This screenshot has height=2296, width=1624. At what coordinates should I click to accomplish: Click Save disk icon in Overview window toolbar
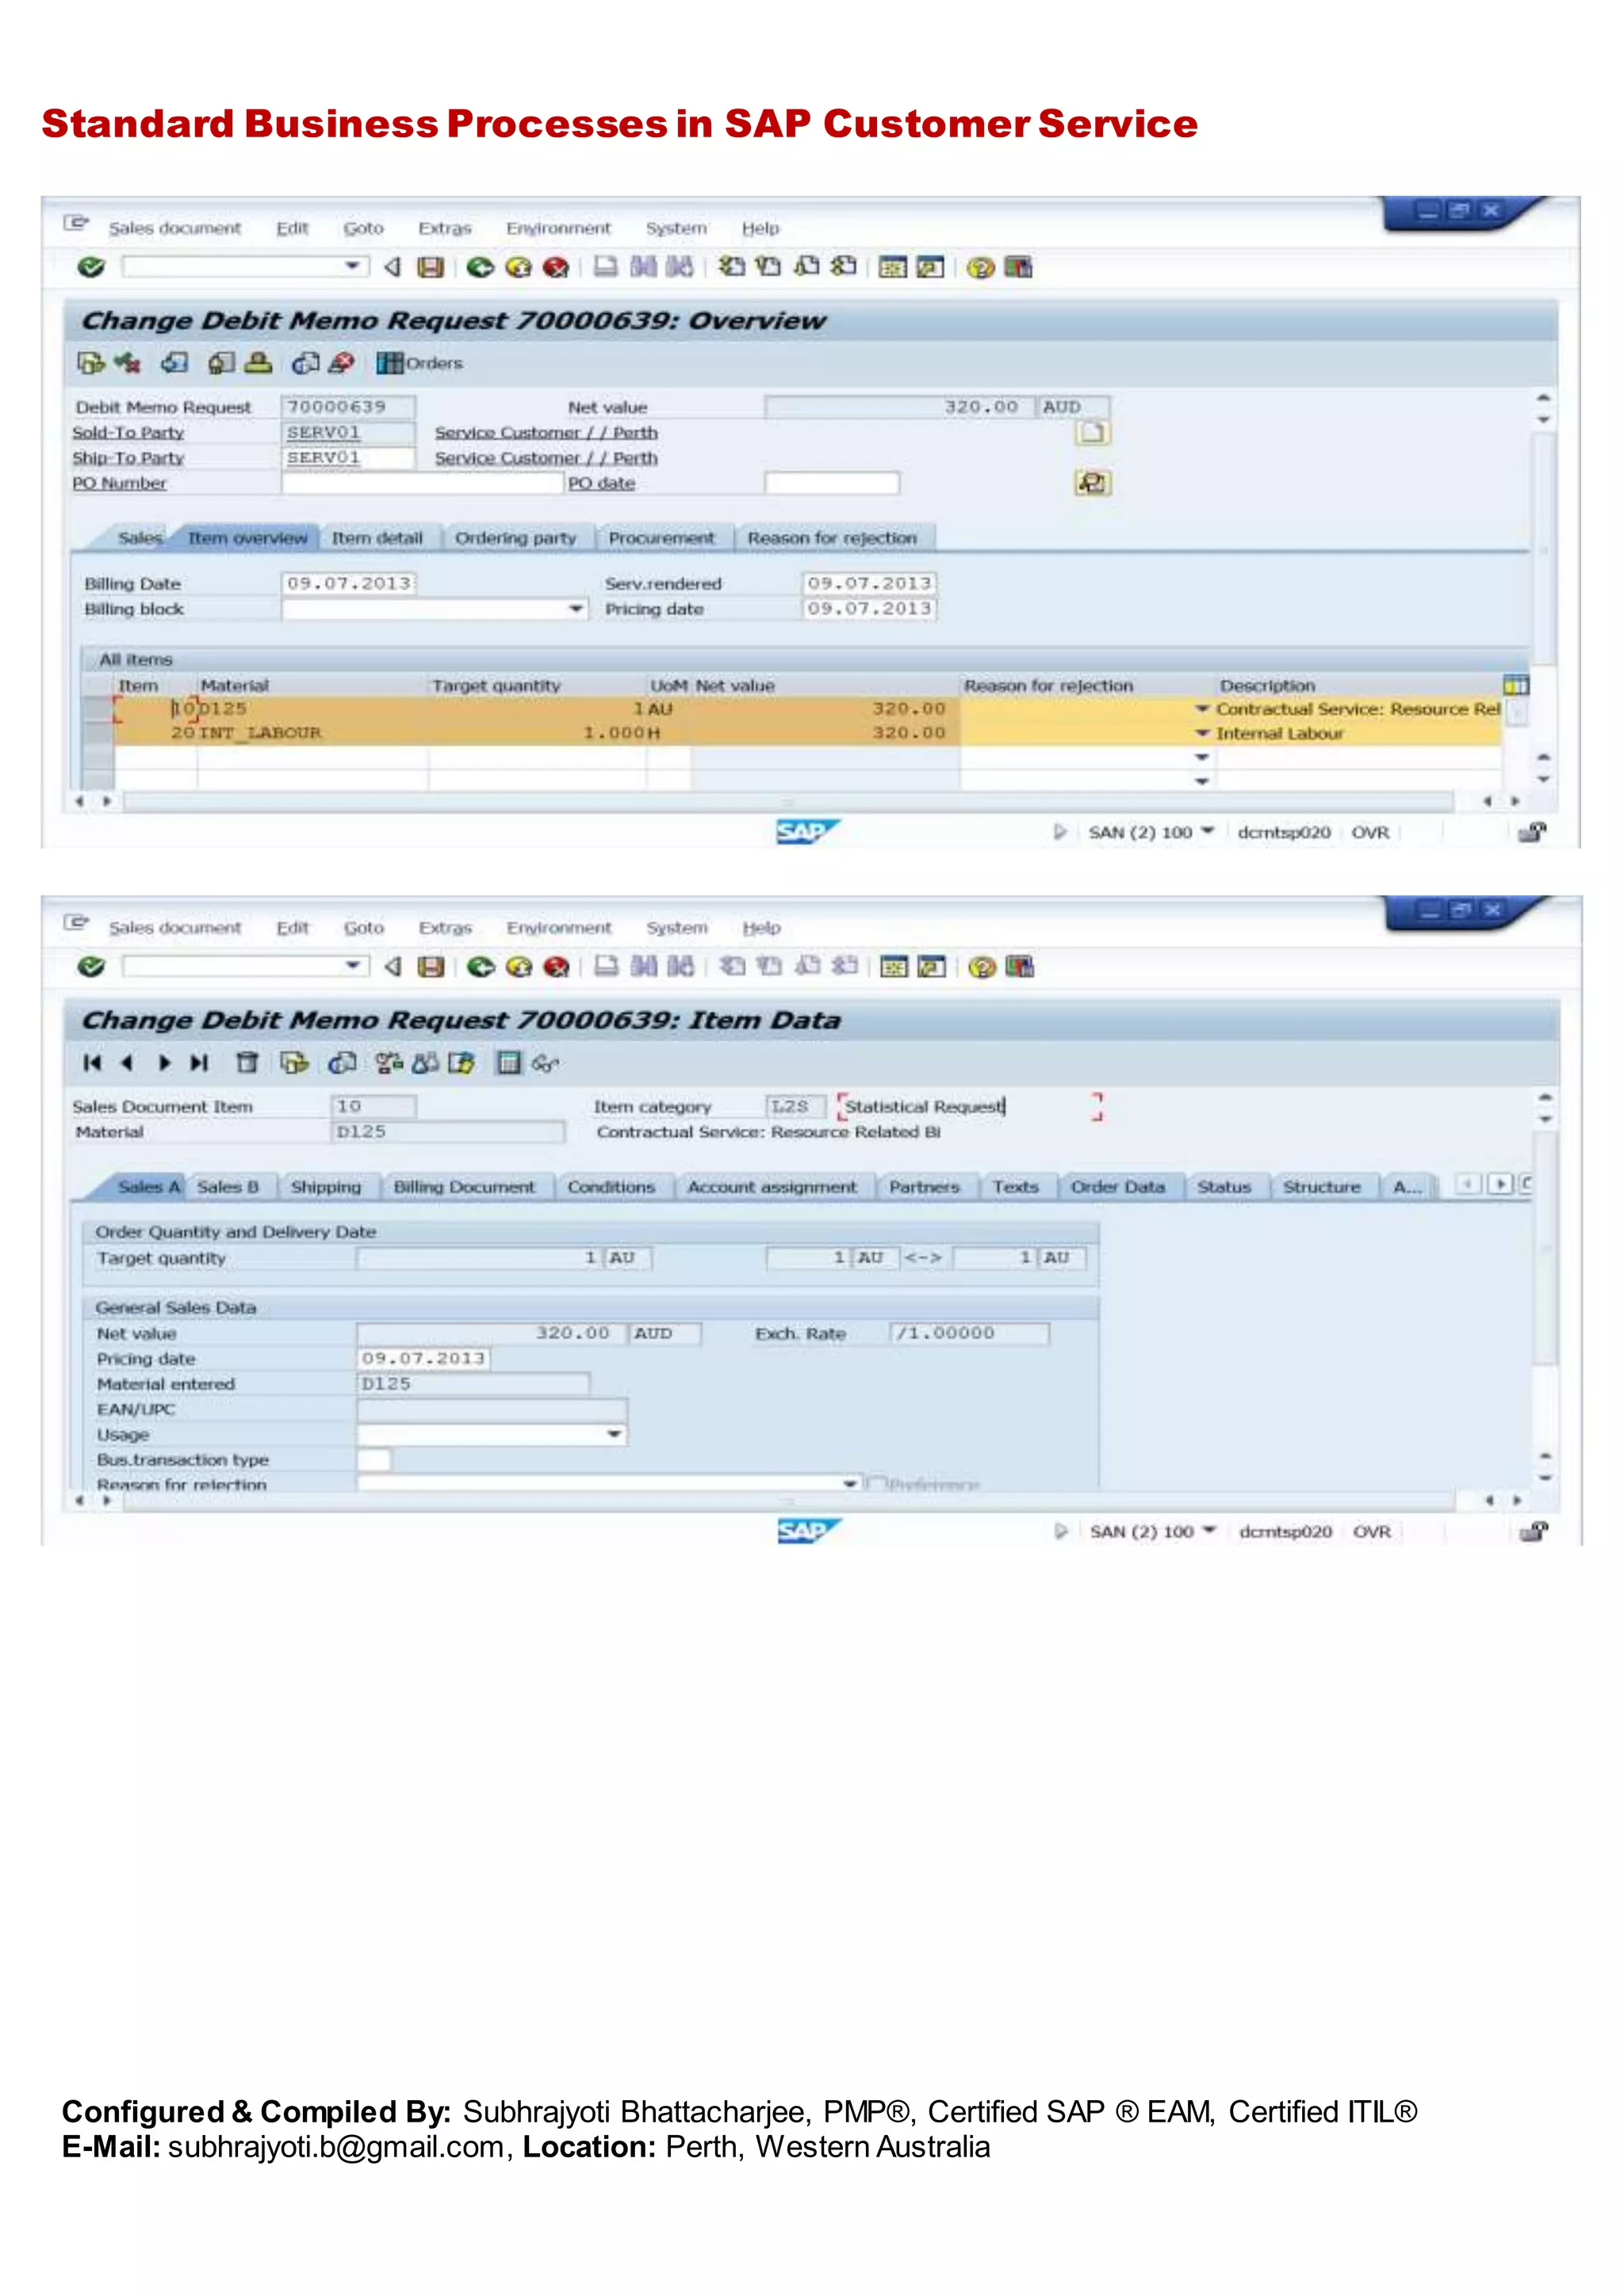click(x=430, y=267)
